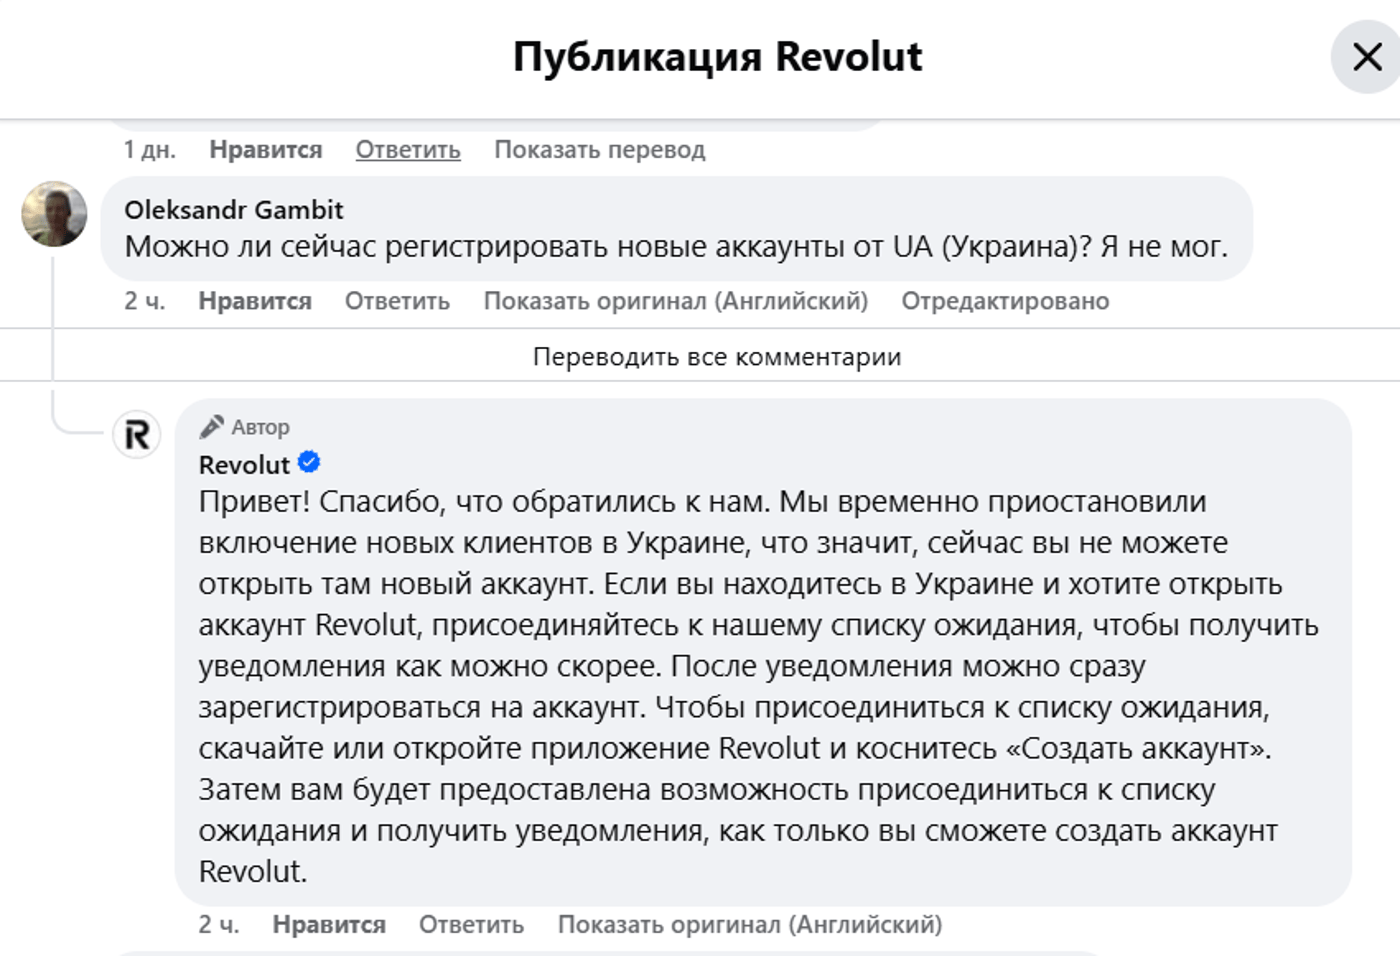
Task: Click Показать перевод on the top comment
Action: [599, 150]
